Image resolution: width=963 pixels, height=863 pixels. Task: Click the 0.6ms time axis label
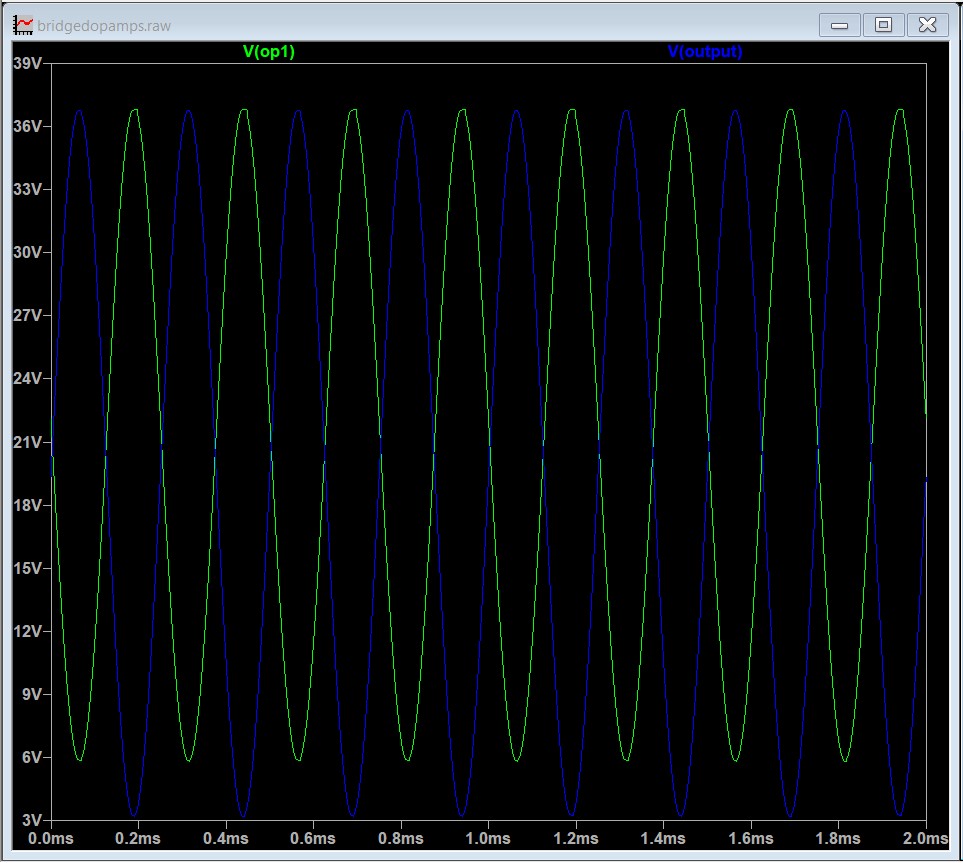coord(313,838)
